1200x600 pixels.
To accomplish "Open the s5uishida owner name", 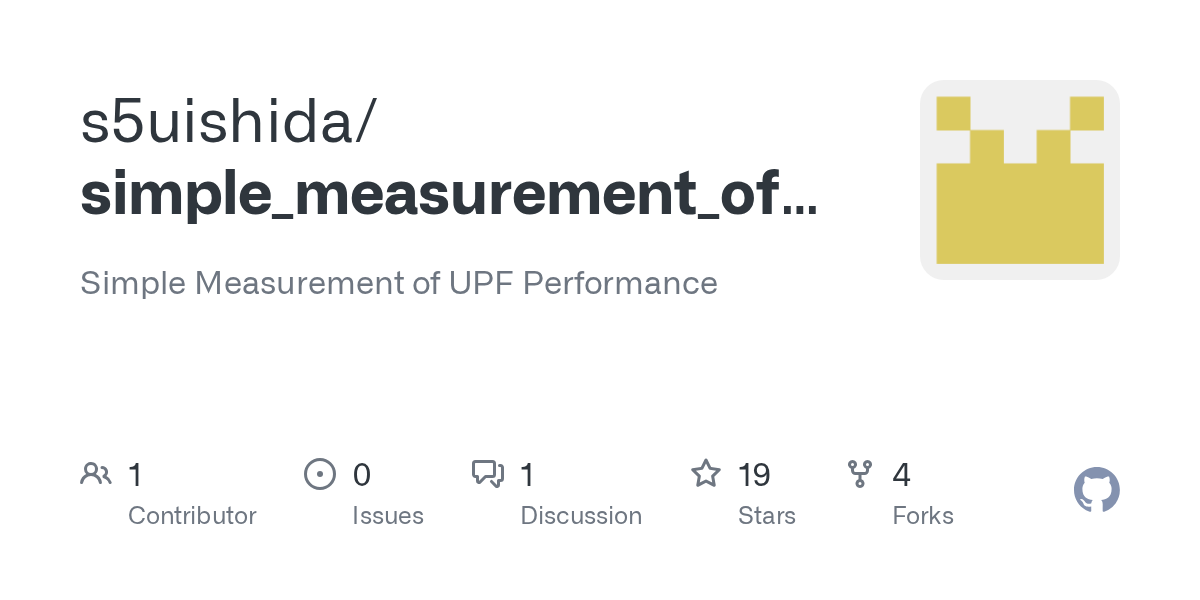I will pyautogui.click(x=229, y=122).
